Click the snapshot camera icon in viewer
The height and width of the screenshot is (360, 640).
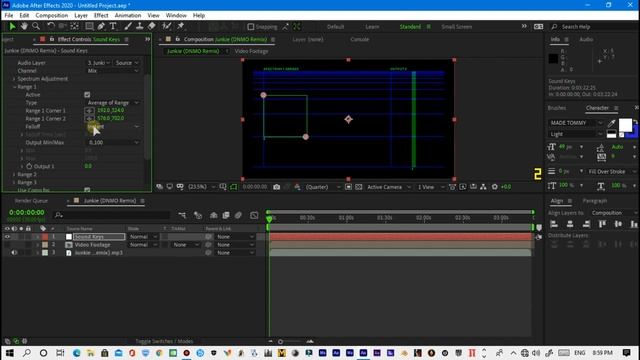[276, 187]
